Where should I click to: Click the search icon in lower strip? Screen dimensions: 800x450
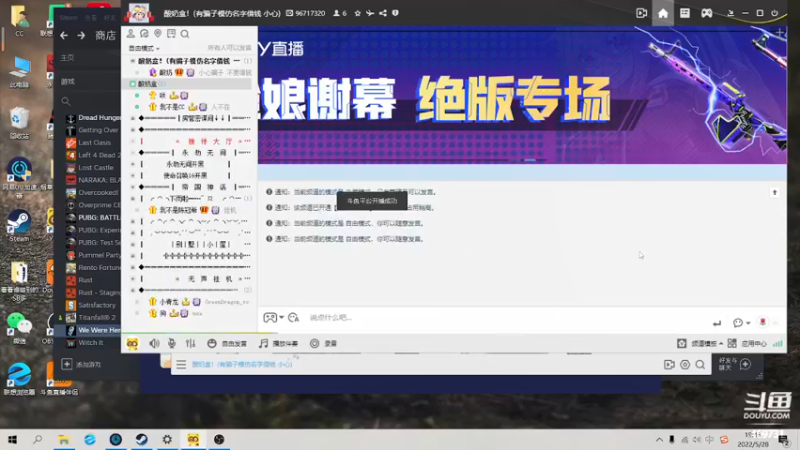point(701,364)
